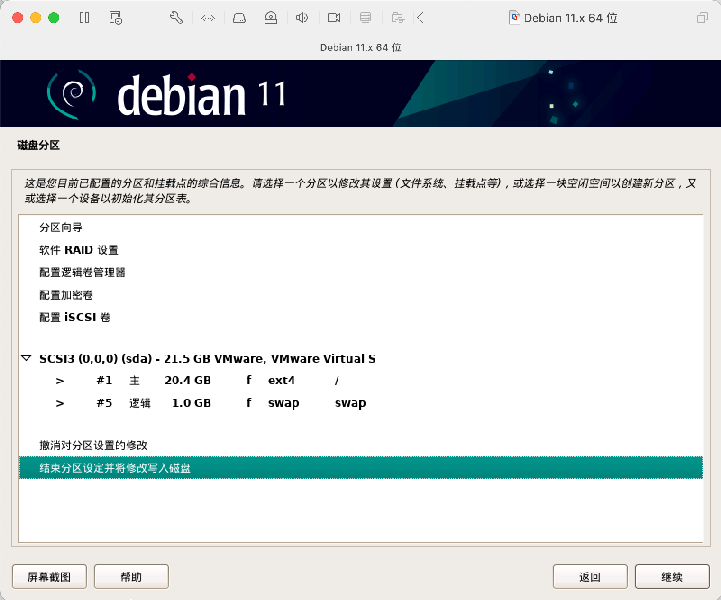Click the camera device icon
This screenshot has width=721, height=600.
point(334,18)
